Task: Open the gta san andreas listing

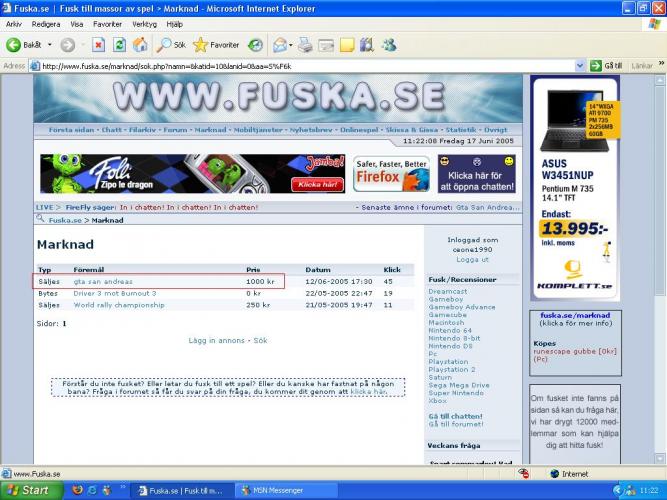Action: (103, 282)
